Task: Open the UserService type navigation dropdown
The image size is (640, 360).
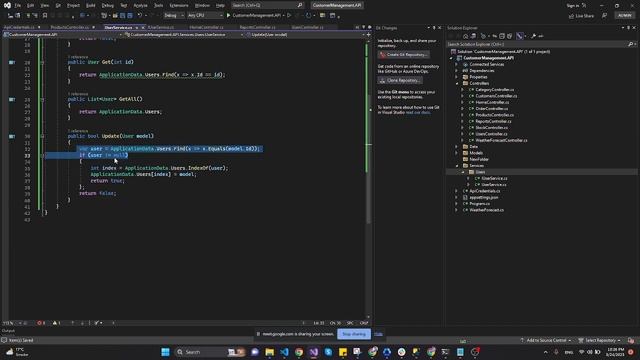Action: [x=184, y=35]
